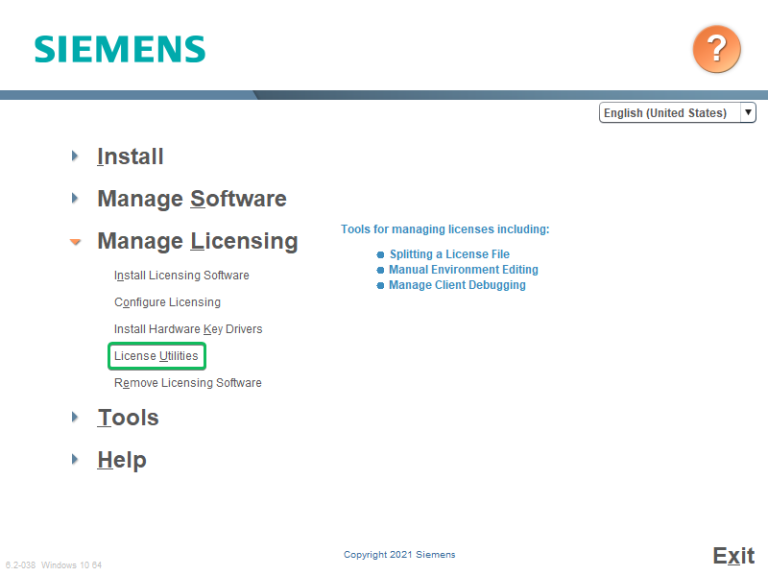Choose Install Licensing Software
This screenshot has width=768, height=576.
coord(182,275)
